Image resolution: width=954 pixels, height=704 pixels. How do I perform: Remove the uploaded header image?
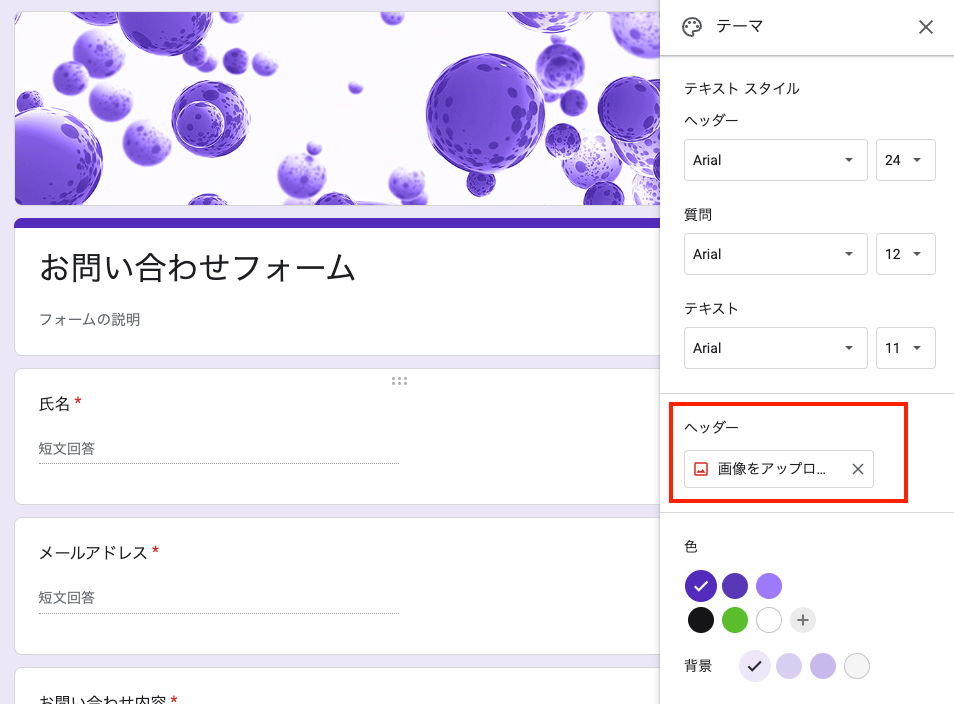pyautogui.click(x=857, y=469)
